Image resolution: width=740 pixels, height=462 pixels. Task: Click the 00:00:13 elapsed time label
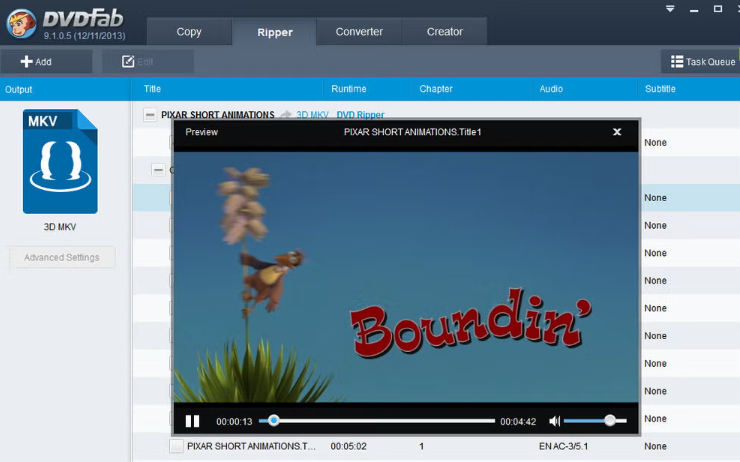234,421
